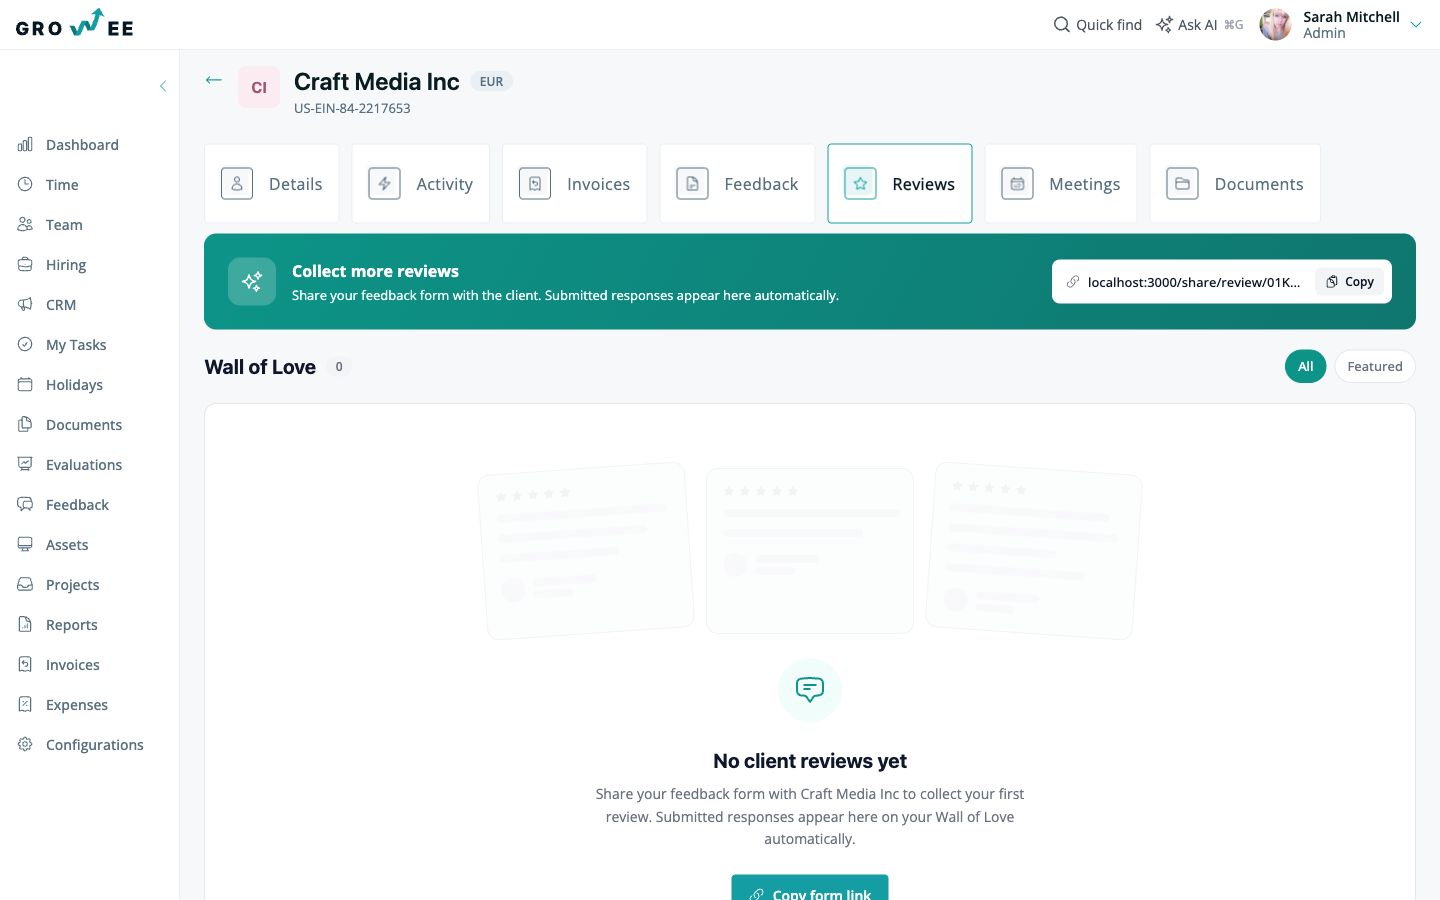1440x900 pixels.
Task: Click the Expenses receipt icon
Action: [25, 705]
